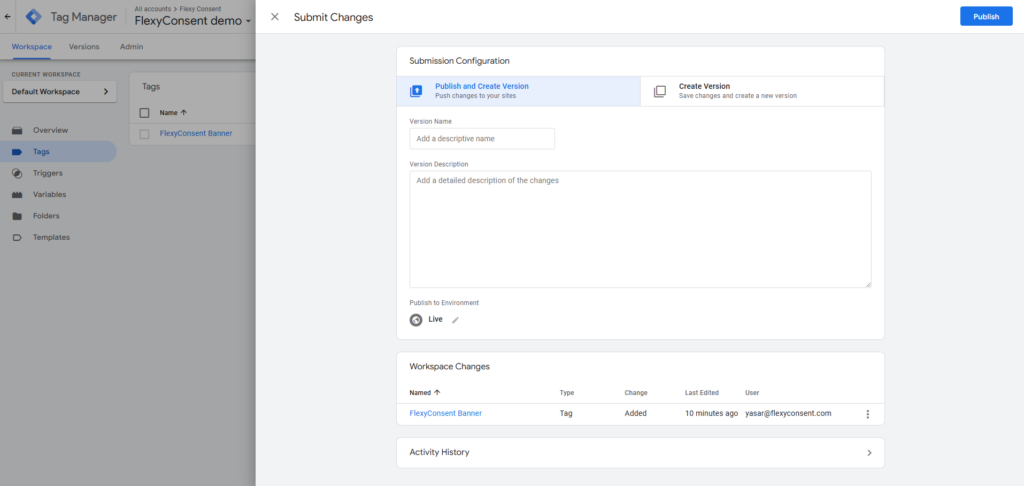Image resolution: width=1024 pixels, height=486 pixels.
Task: Switch to the Versions tab
Action: [x=84, y=47]
